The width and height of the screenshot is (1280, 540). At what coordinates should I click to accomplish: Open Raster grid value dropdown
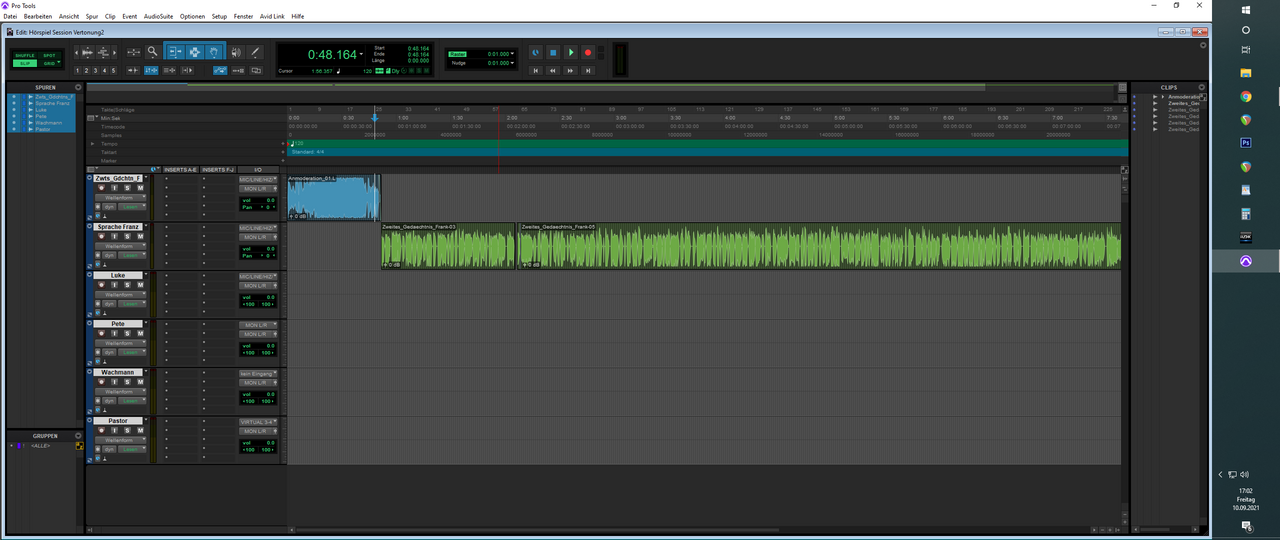[x=512, y=53]
